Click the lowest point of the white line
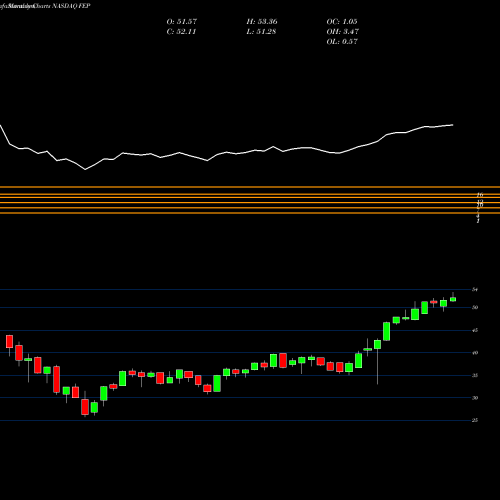 coord(85,170)
